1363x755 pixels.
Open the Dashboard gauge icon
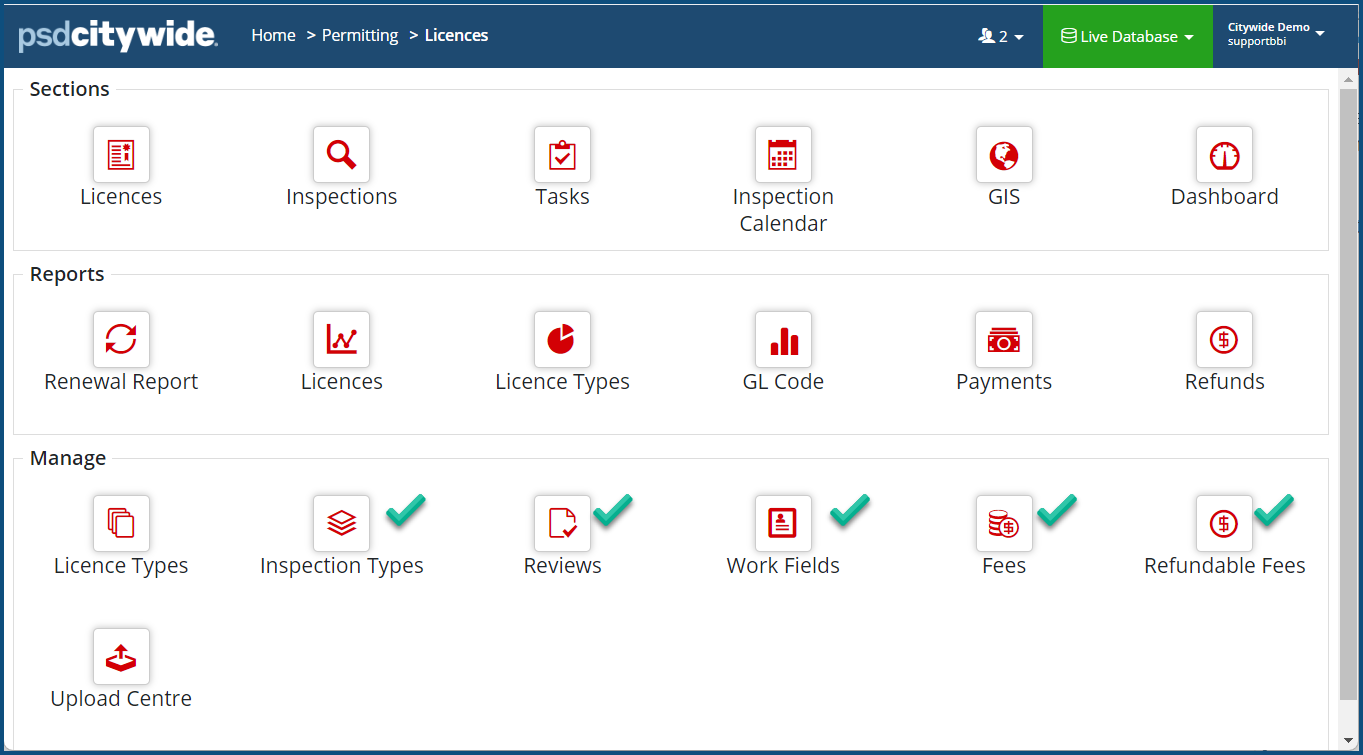point(1224,155)
